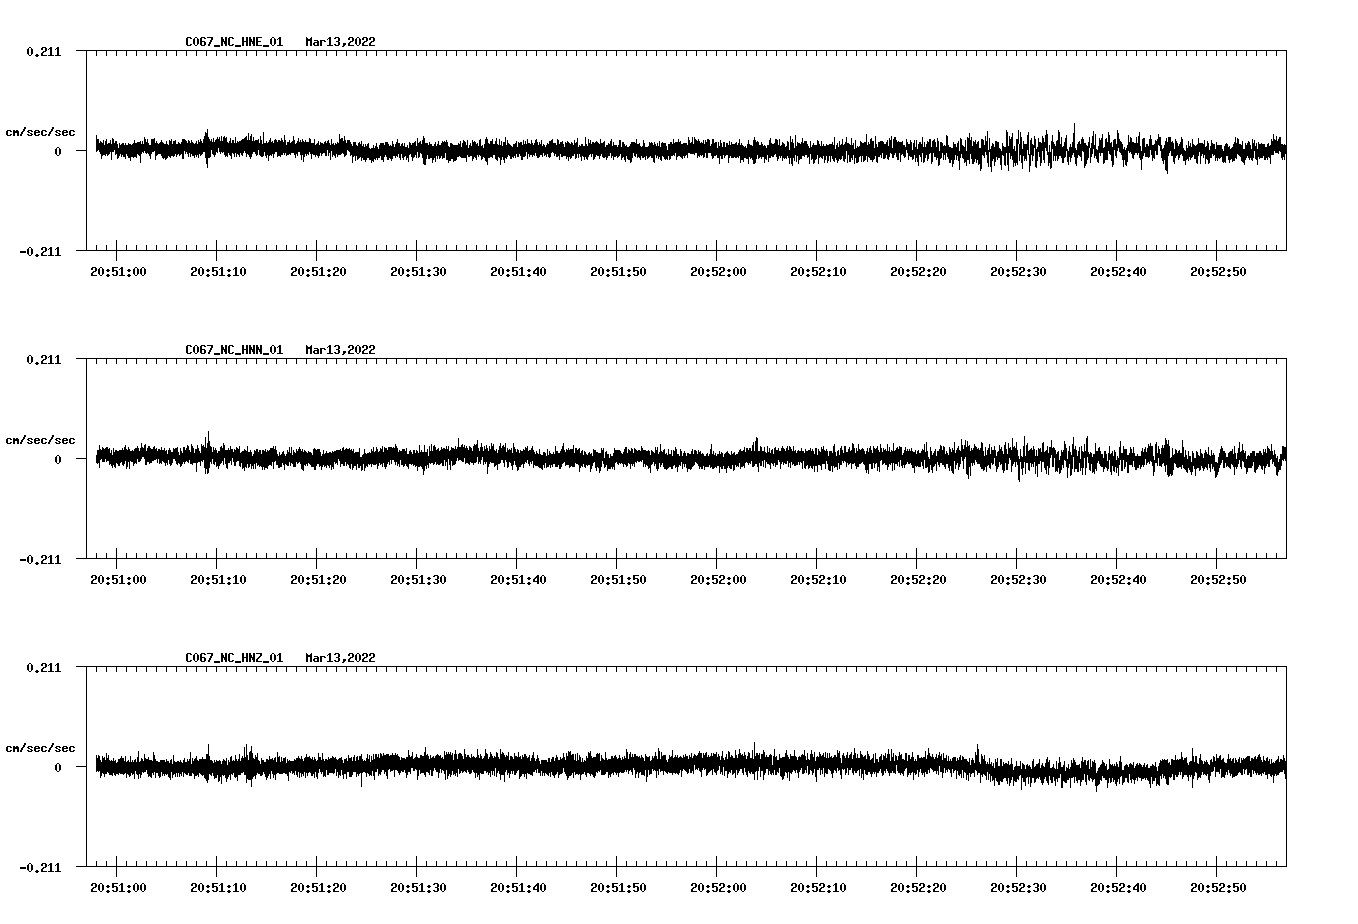This screenshot has height=924, width=1358.
Task: Click the -0.211 lower limit on HNE axis
Action: (40, 252)
